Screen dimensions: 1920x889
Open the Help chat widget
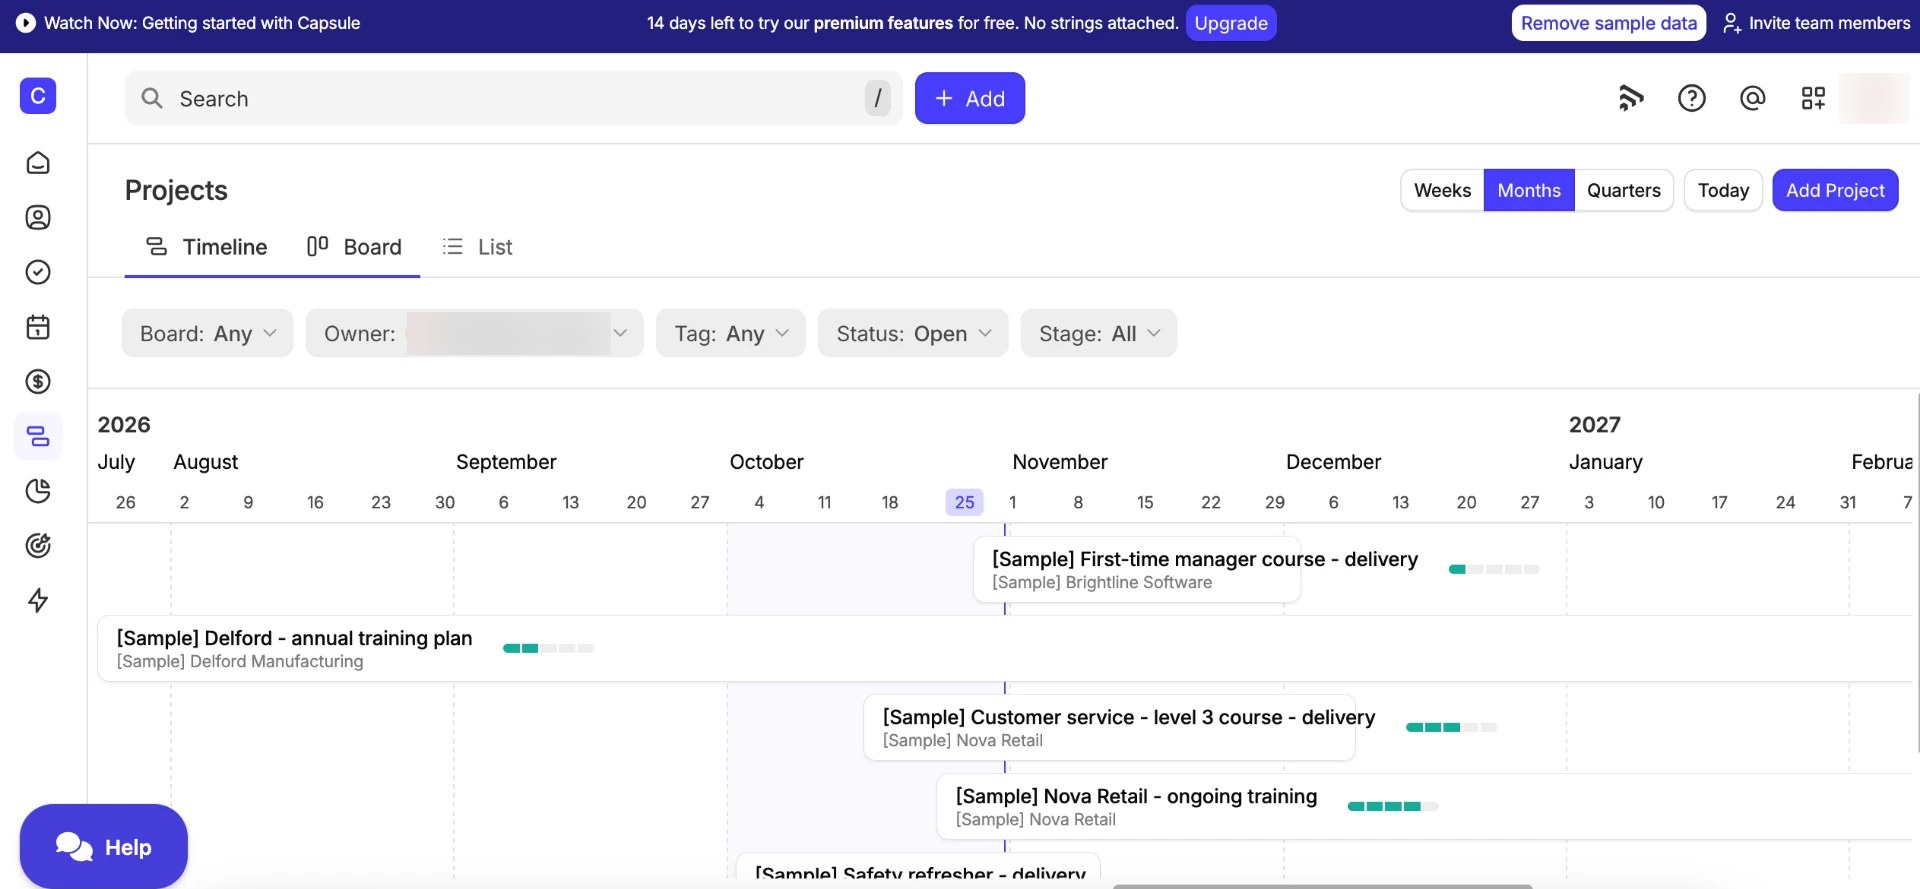click(104, 847)
